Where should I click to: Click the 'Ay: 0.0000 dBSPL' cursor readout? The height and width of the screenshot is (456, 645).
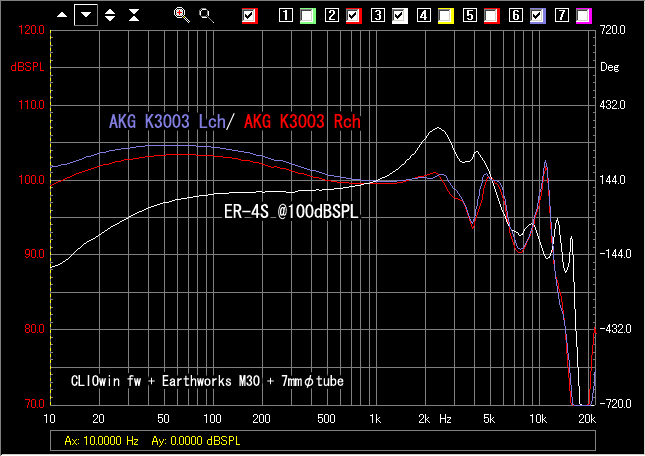196,441
